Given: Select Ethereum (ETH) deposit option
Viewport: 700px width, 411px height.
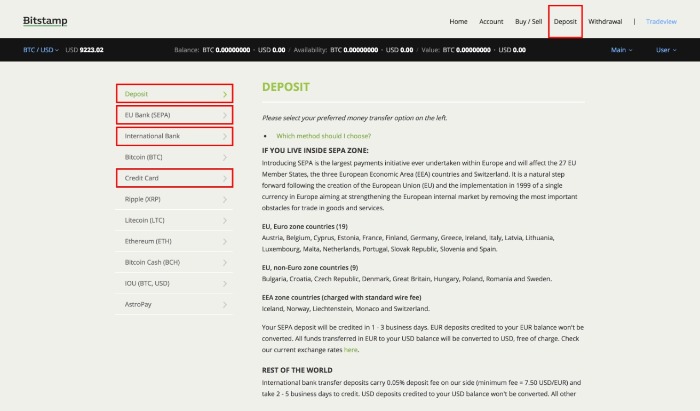Looking at the screenshot, I should click(174, 241).
